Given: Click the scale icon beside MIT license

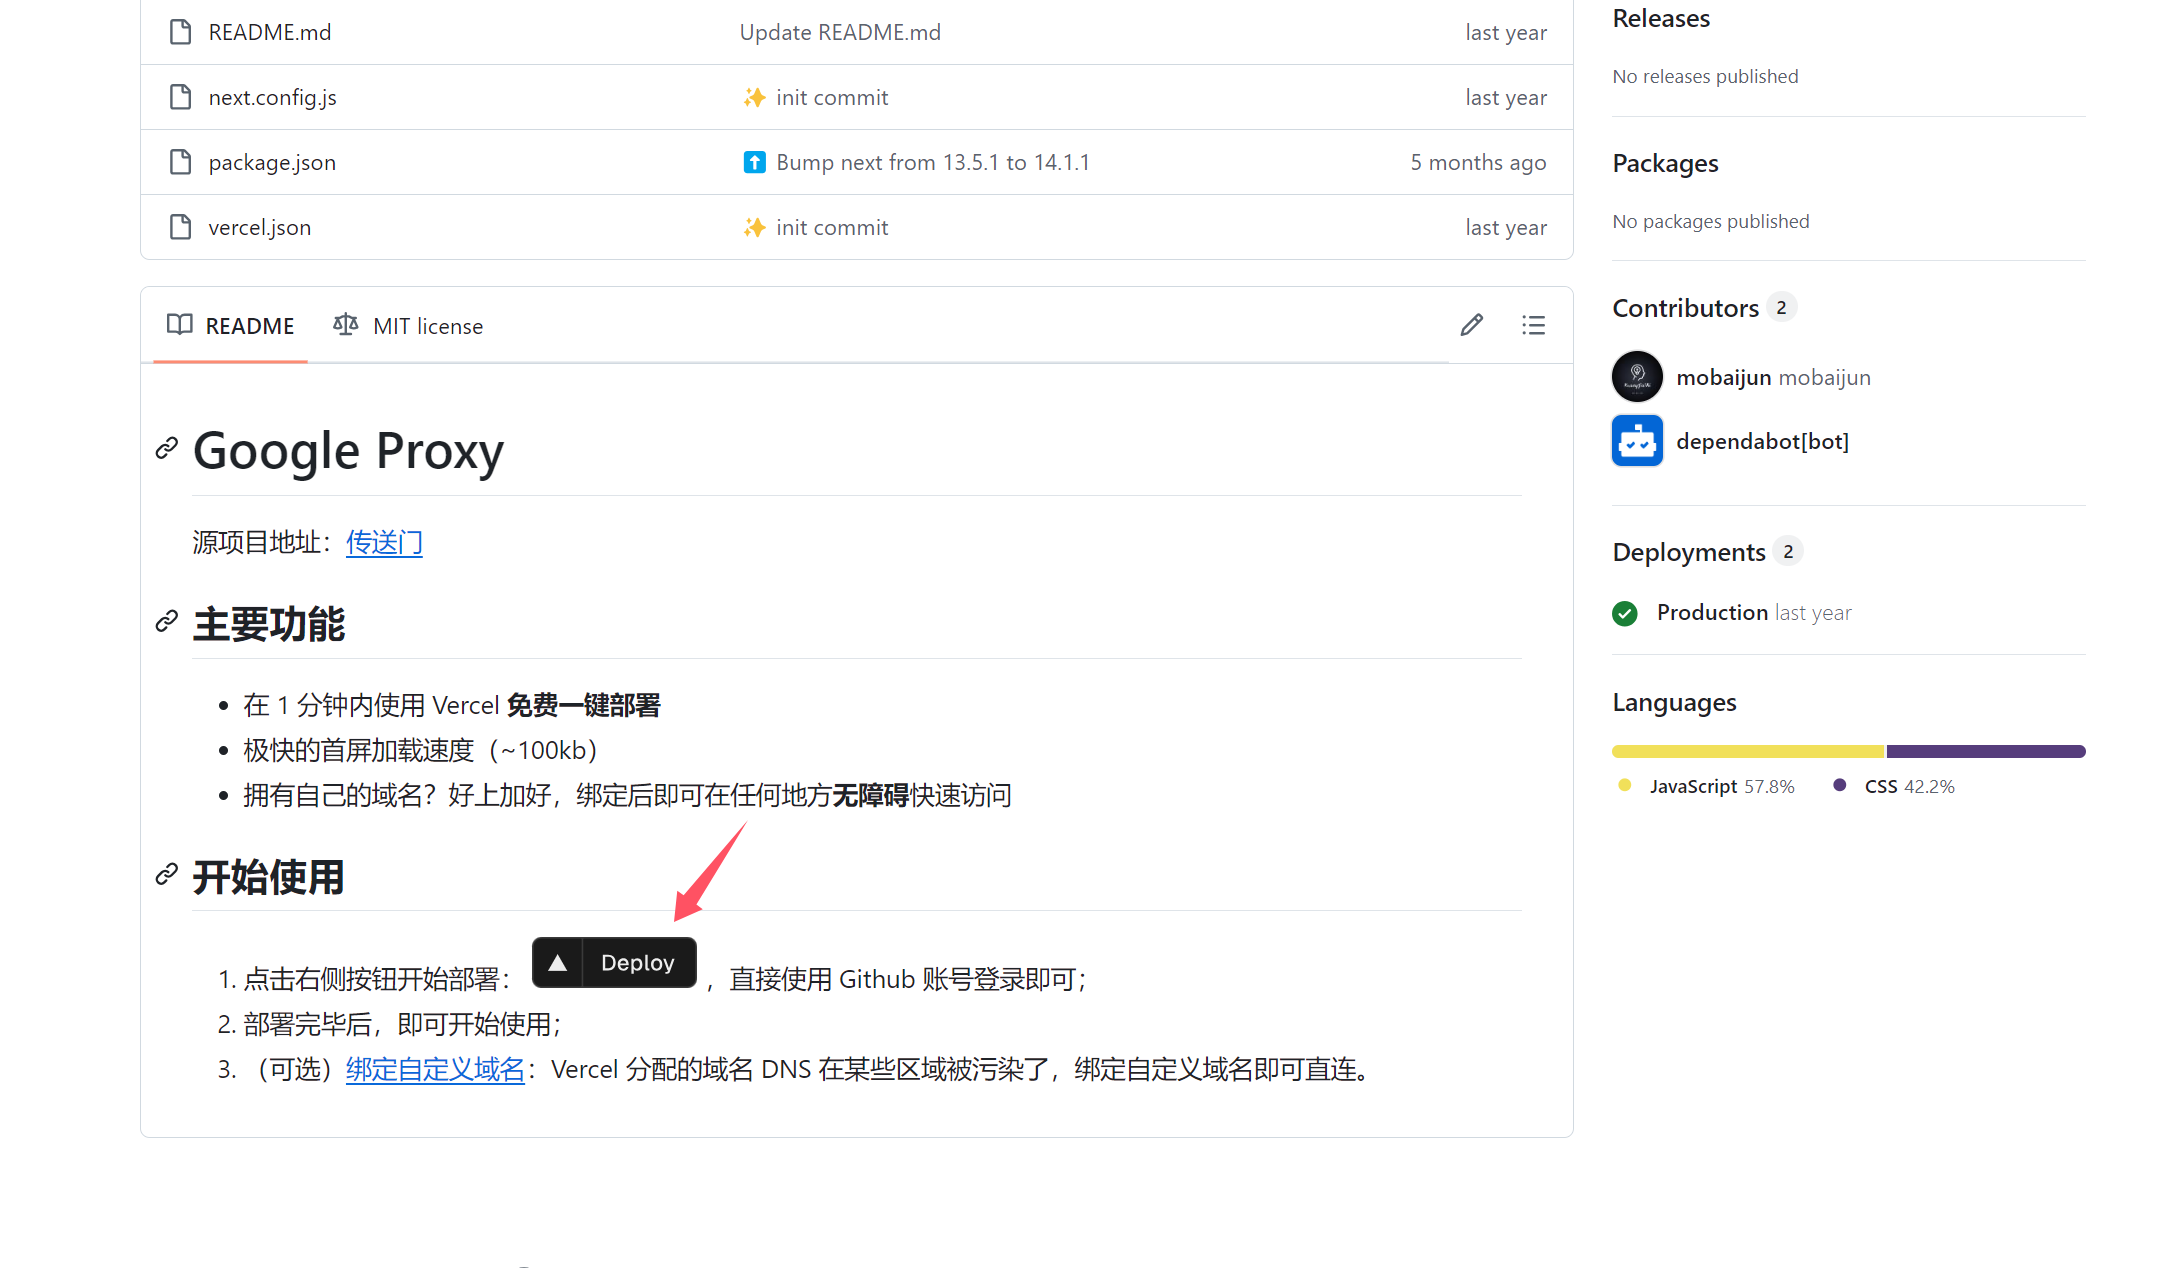Looking at the screenshot, I should point(345,325).
